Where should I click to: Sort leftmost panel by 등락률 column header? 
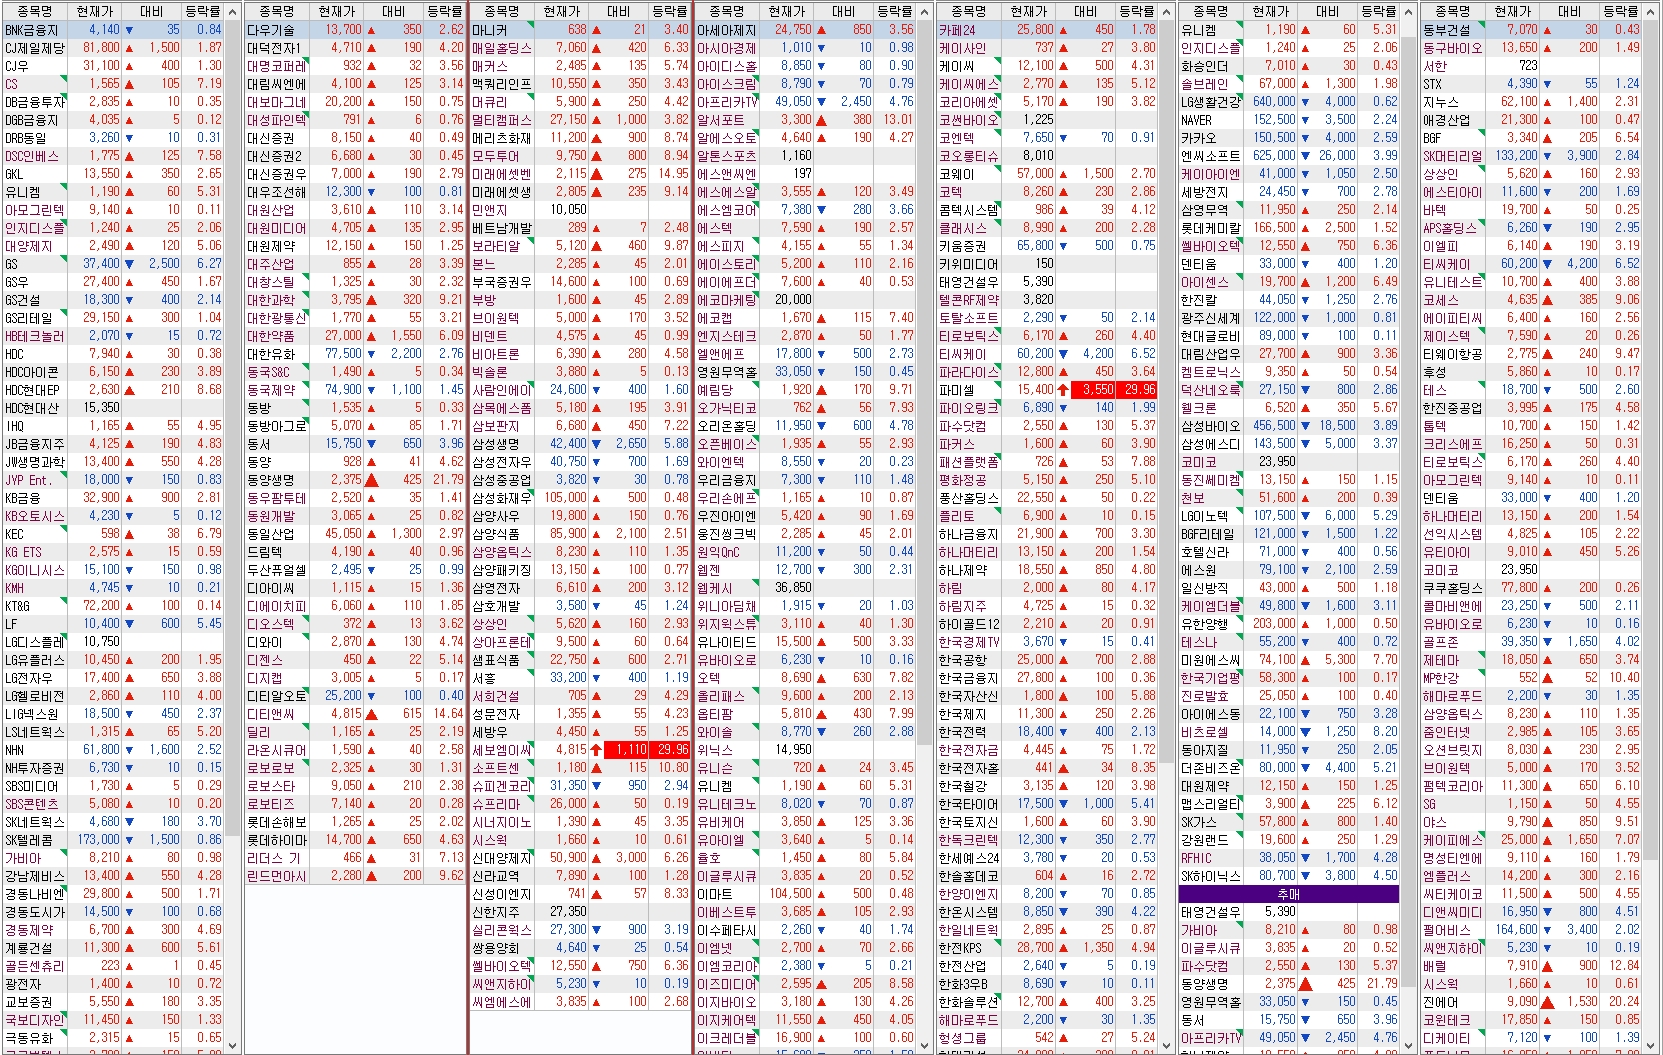coord(202,11)
